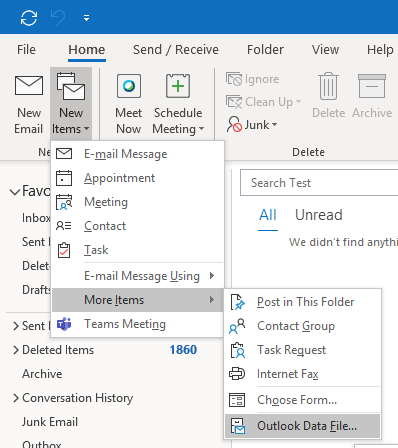This screenshot has width=398, height=448.
Task: Click the Search Test input box
Action: pos(319,183)
